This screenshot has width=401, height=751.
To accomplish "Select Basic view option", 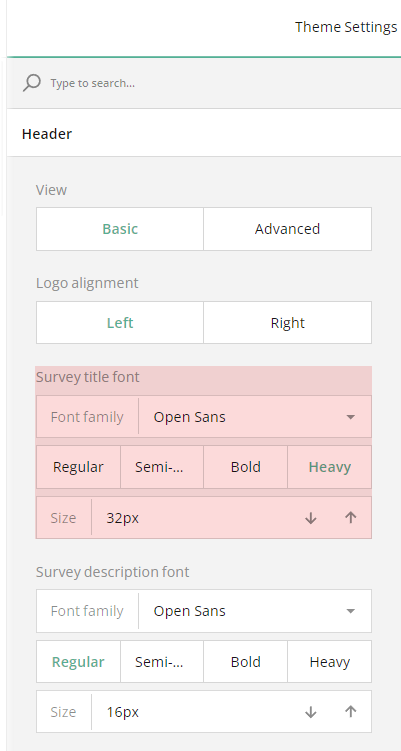I will coord(120,229).
